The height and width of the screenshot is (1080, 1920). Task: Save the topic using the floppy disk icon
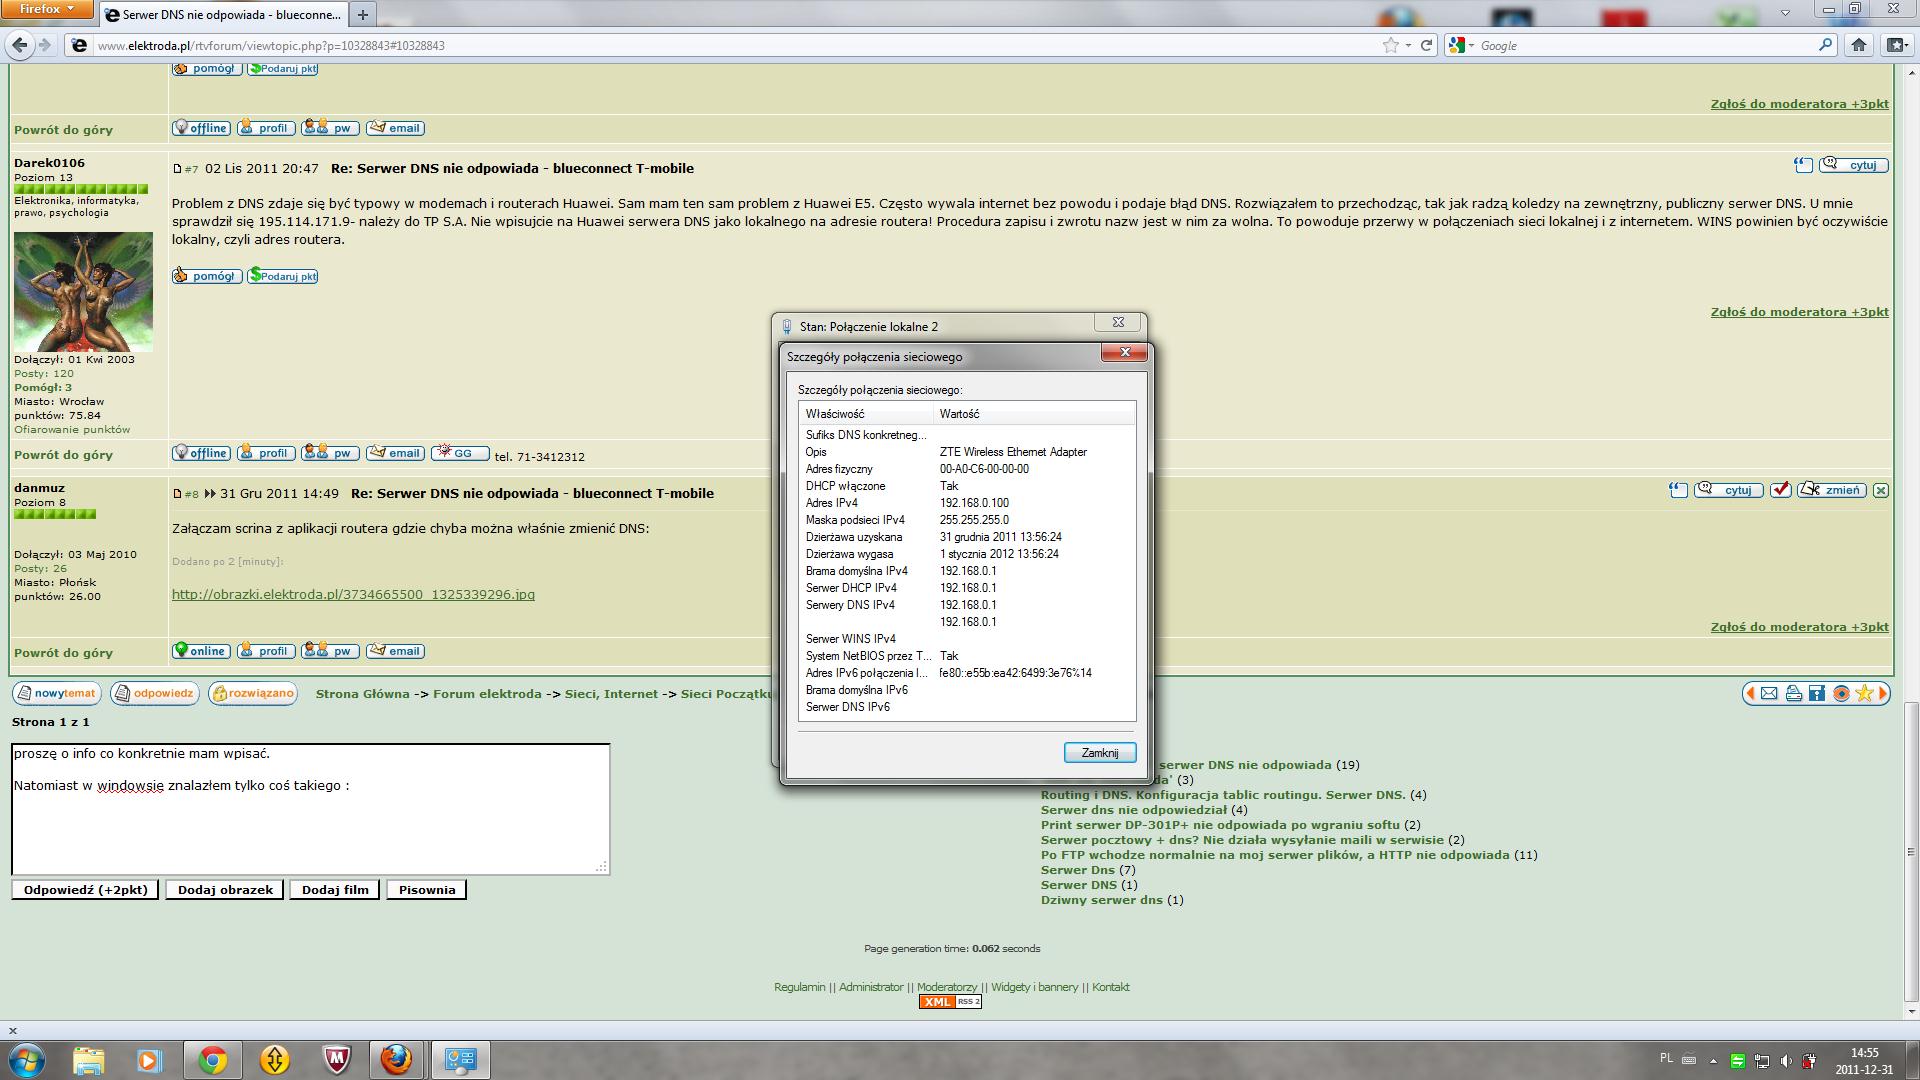click(1817, 693)
